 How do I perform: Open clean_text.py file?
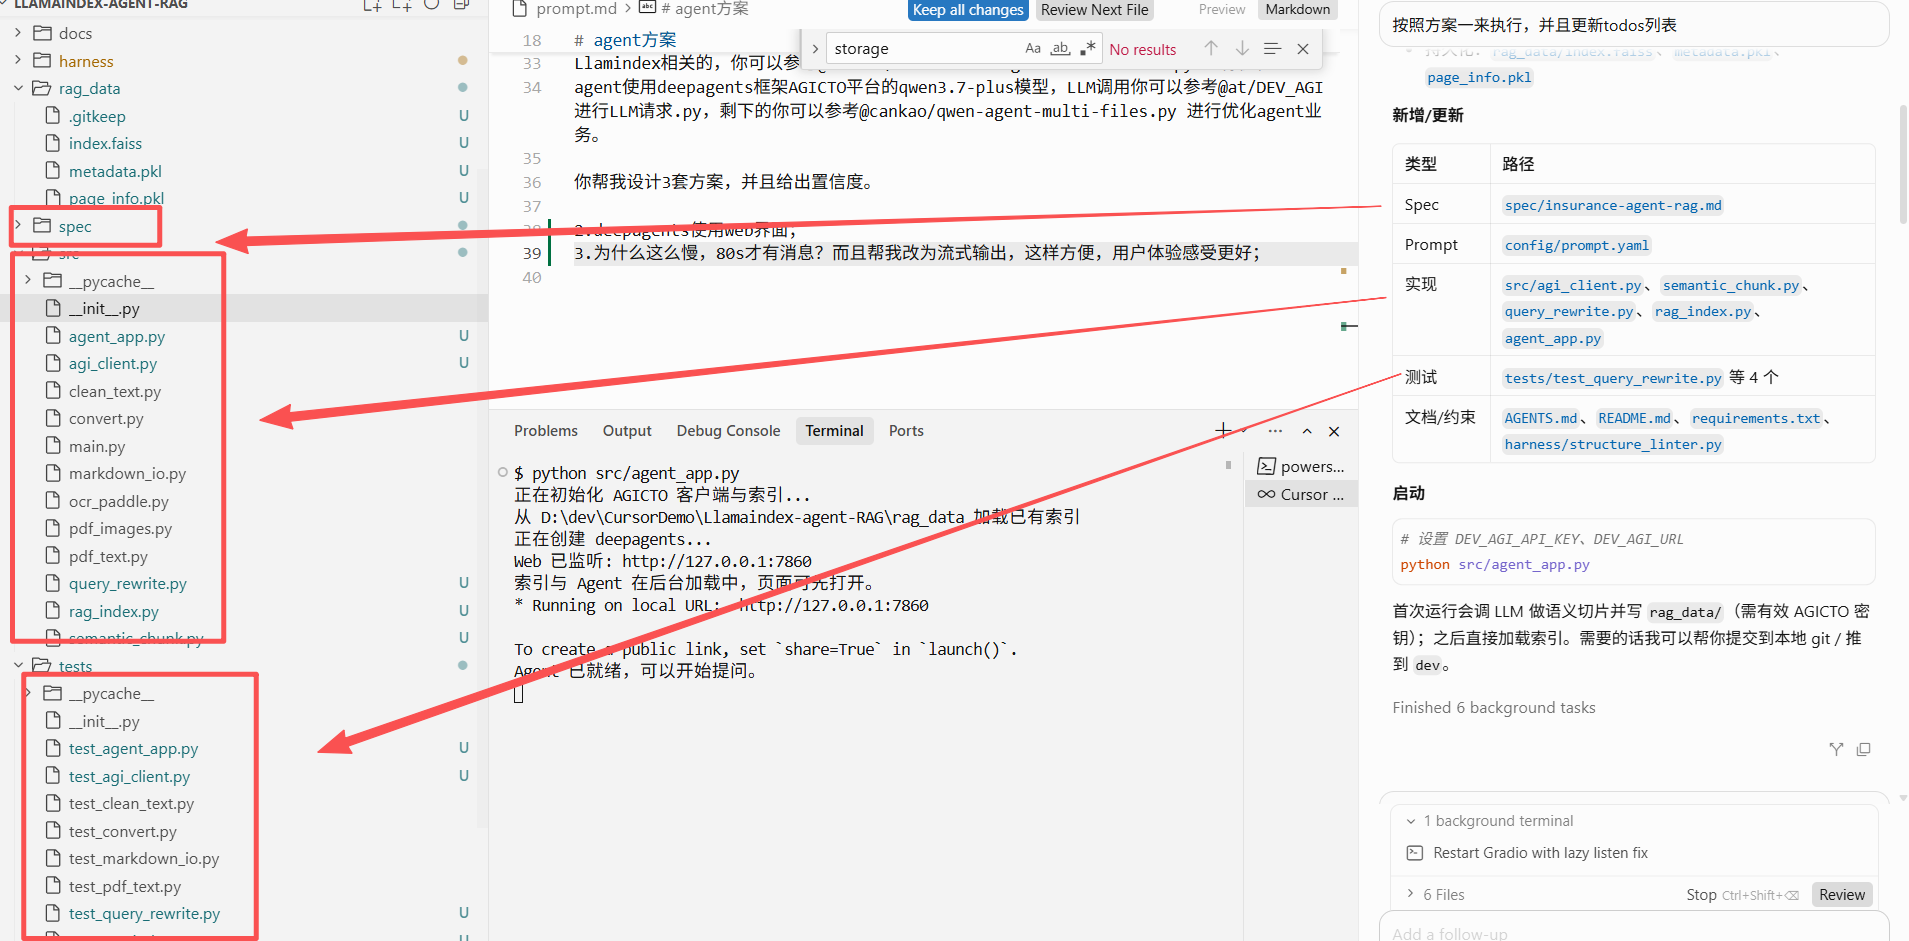(x=115, y=391)
